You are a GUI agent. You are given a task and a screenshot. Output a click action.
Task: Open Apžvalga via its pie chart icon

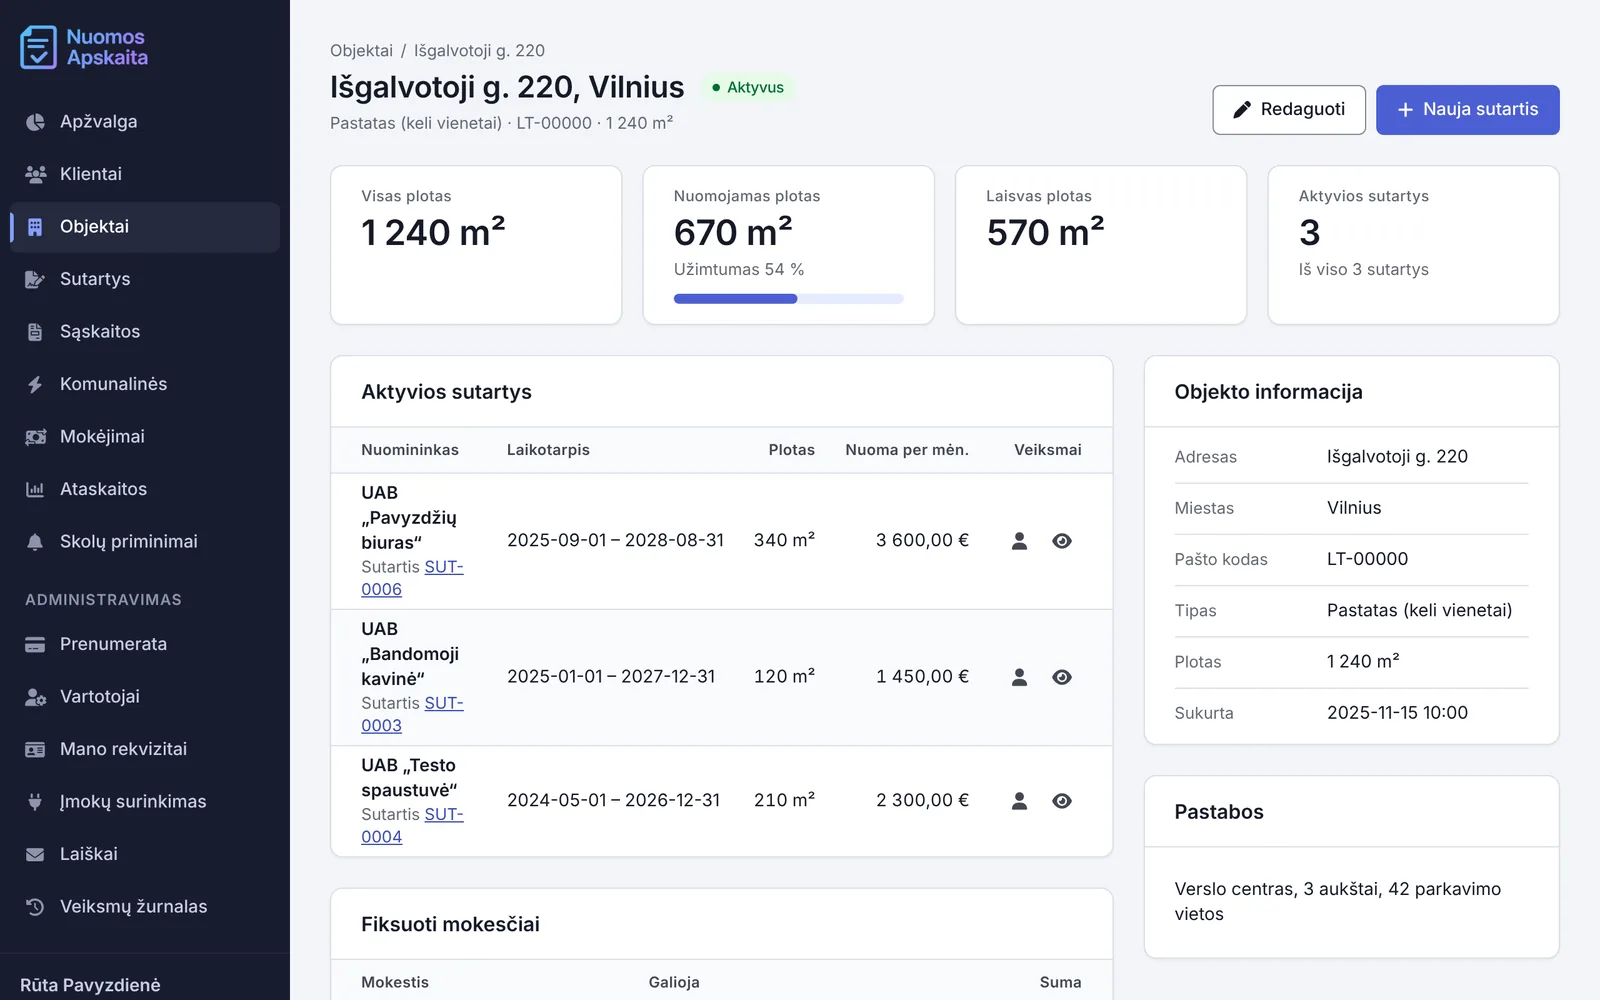(35, 122)
